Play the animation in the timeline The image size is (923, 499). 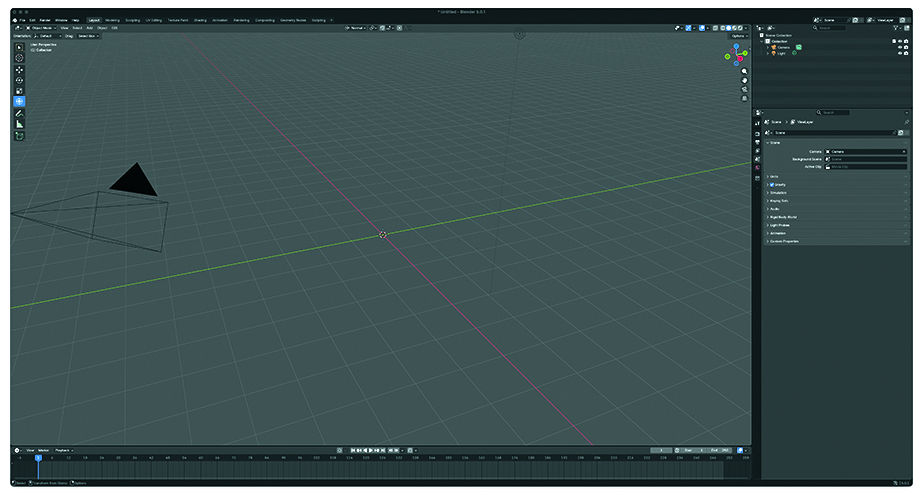[372, 450]
